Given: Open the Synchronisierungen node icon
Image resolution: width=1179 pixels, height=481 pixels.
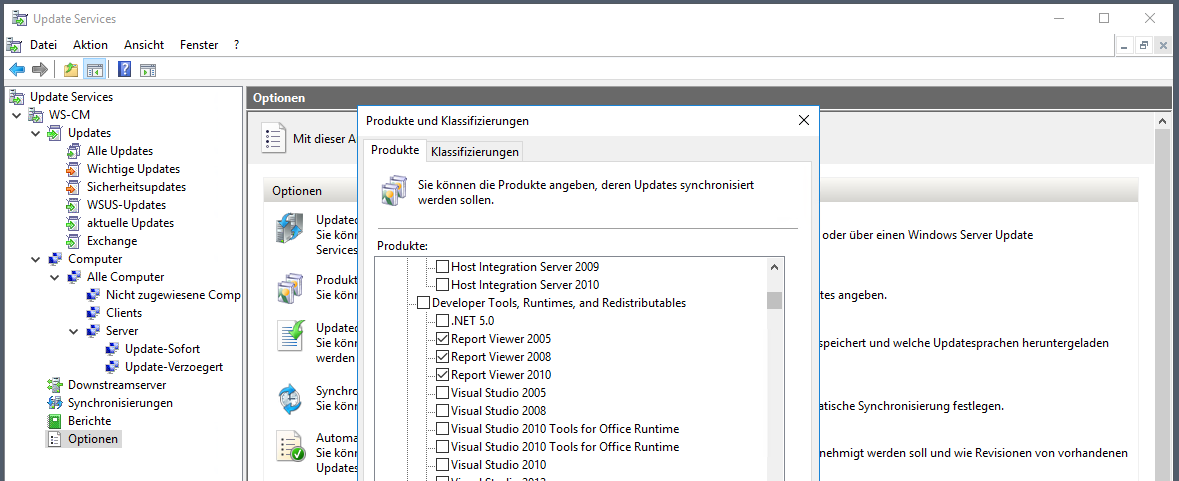Looking at the screenshot, I should tap(54, 403).
